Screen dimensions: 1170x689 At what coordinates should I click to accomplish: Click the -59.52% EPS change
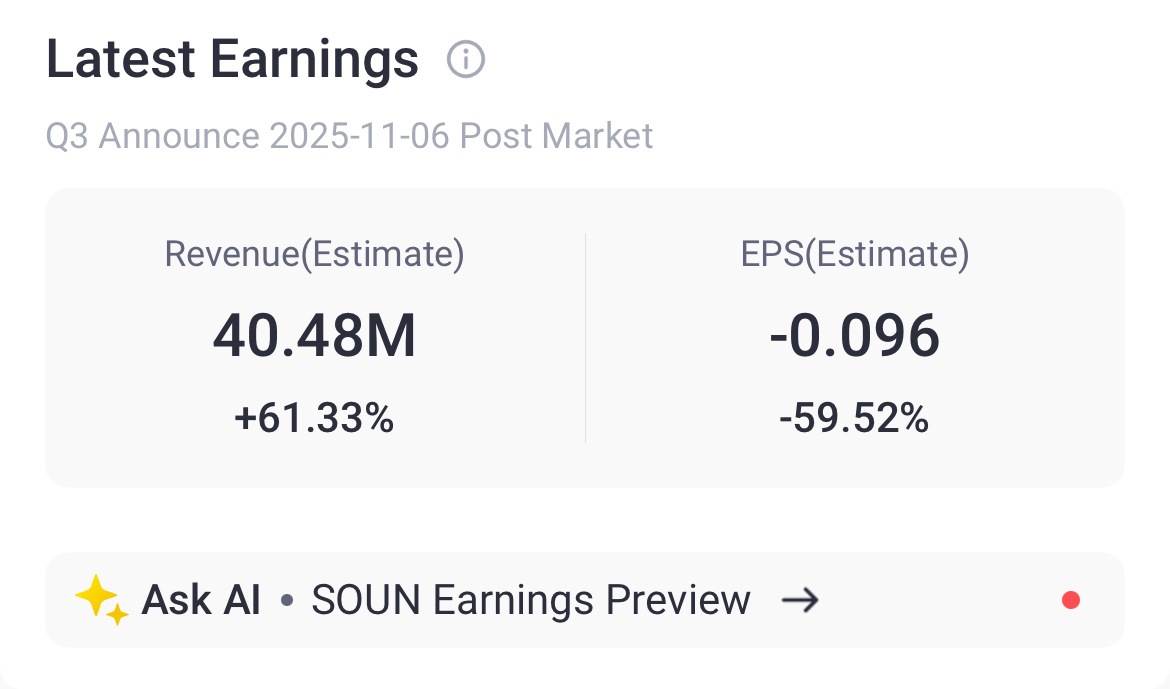tap(854, 418)
